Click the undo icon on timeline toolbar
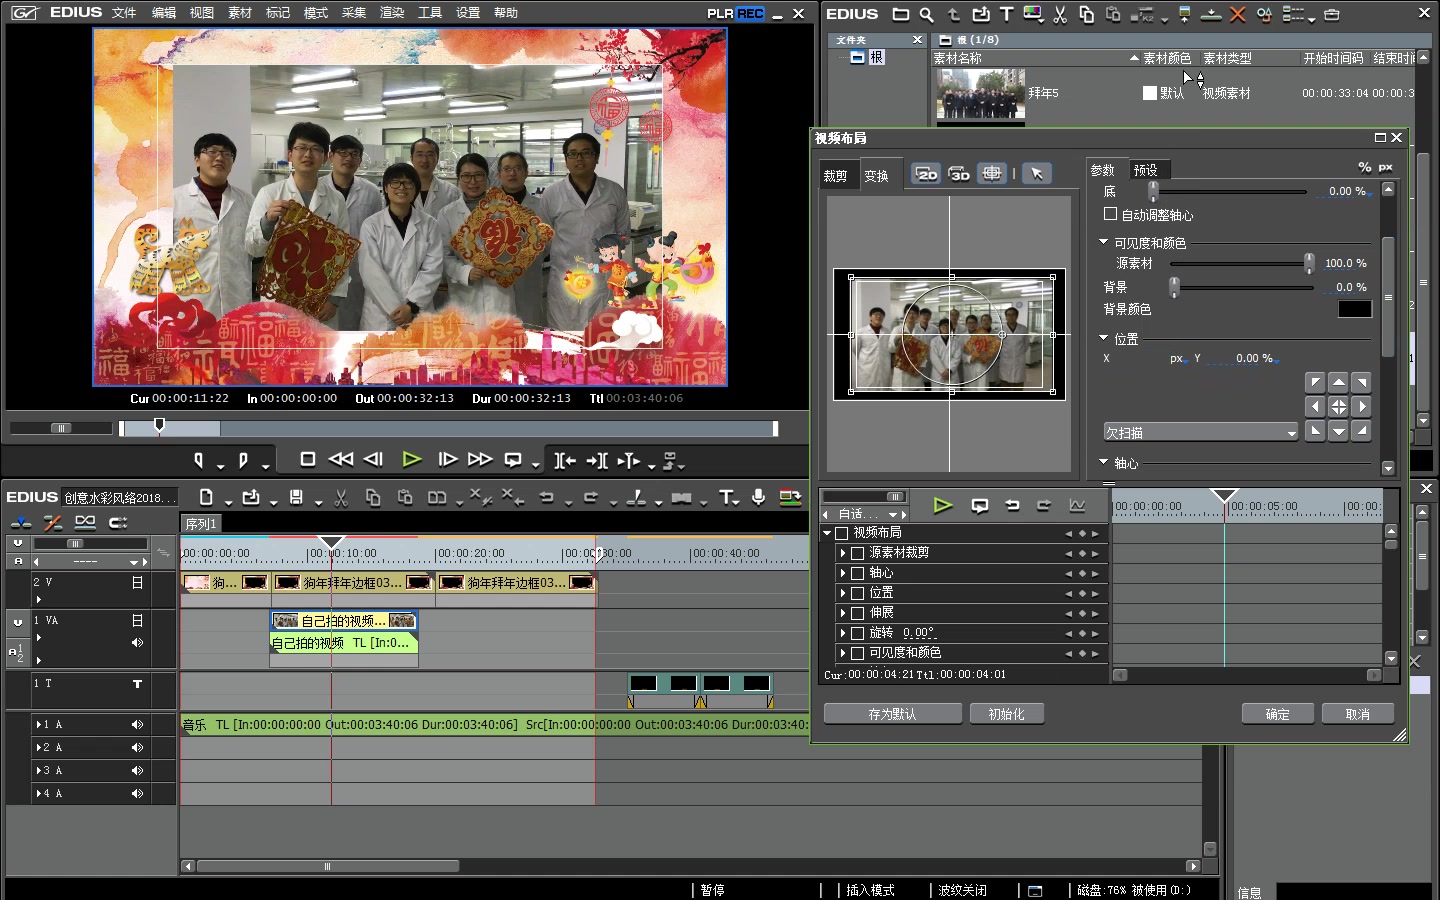This screenshot has width=1440, height=900. pos(546,497)
